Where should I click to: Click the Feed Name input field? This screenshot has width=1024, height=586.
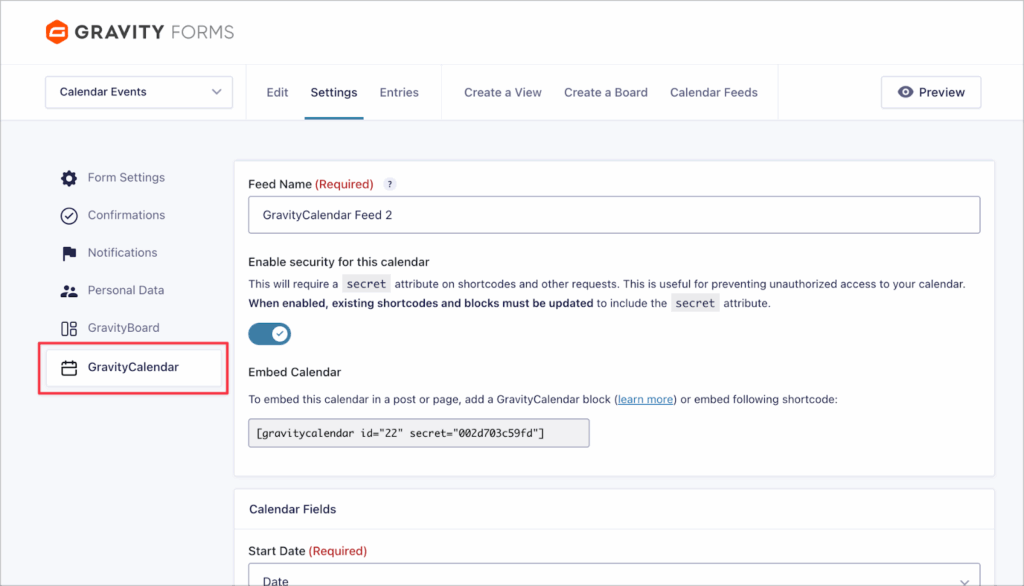[614, 215]
